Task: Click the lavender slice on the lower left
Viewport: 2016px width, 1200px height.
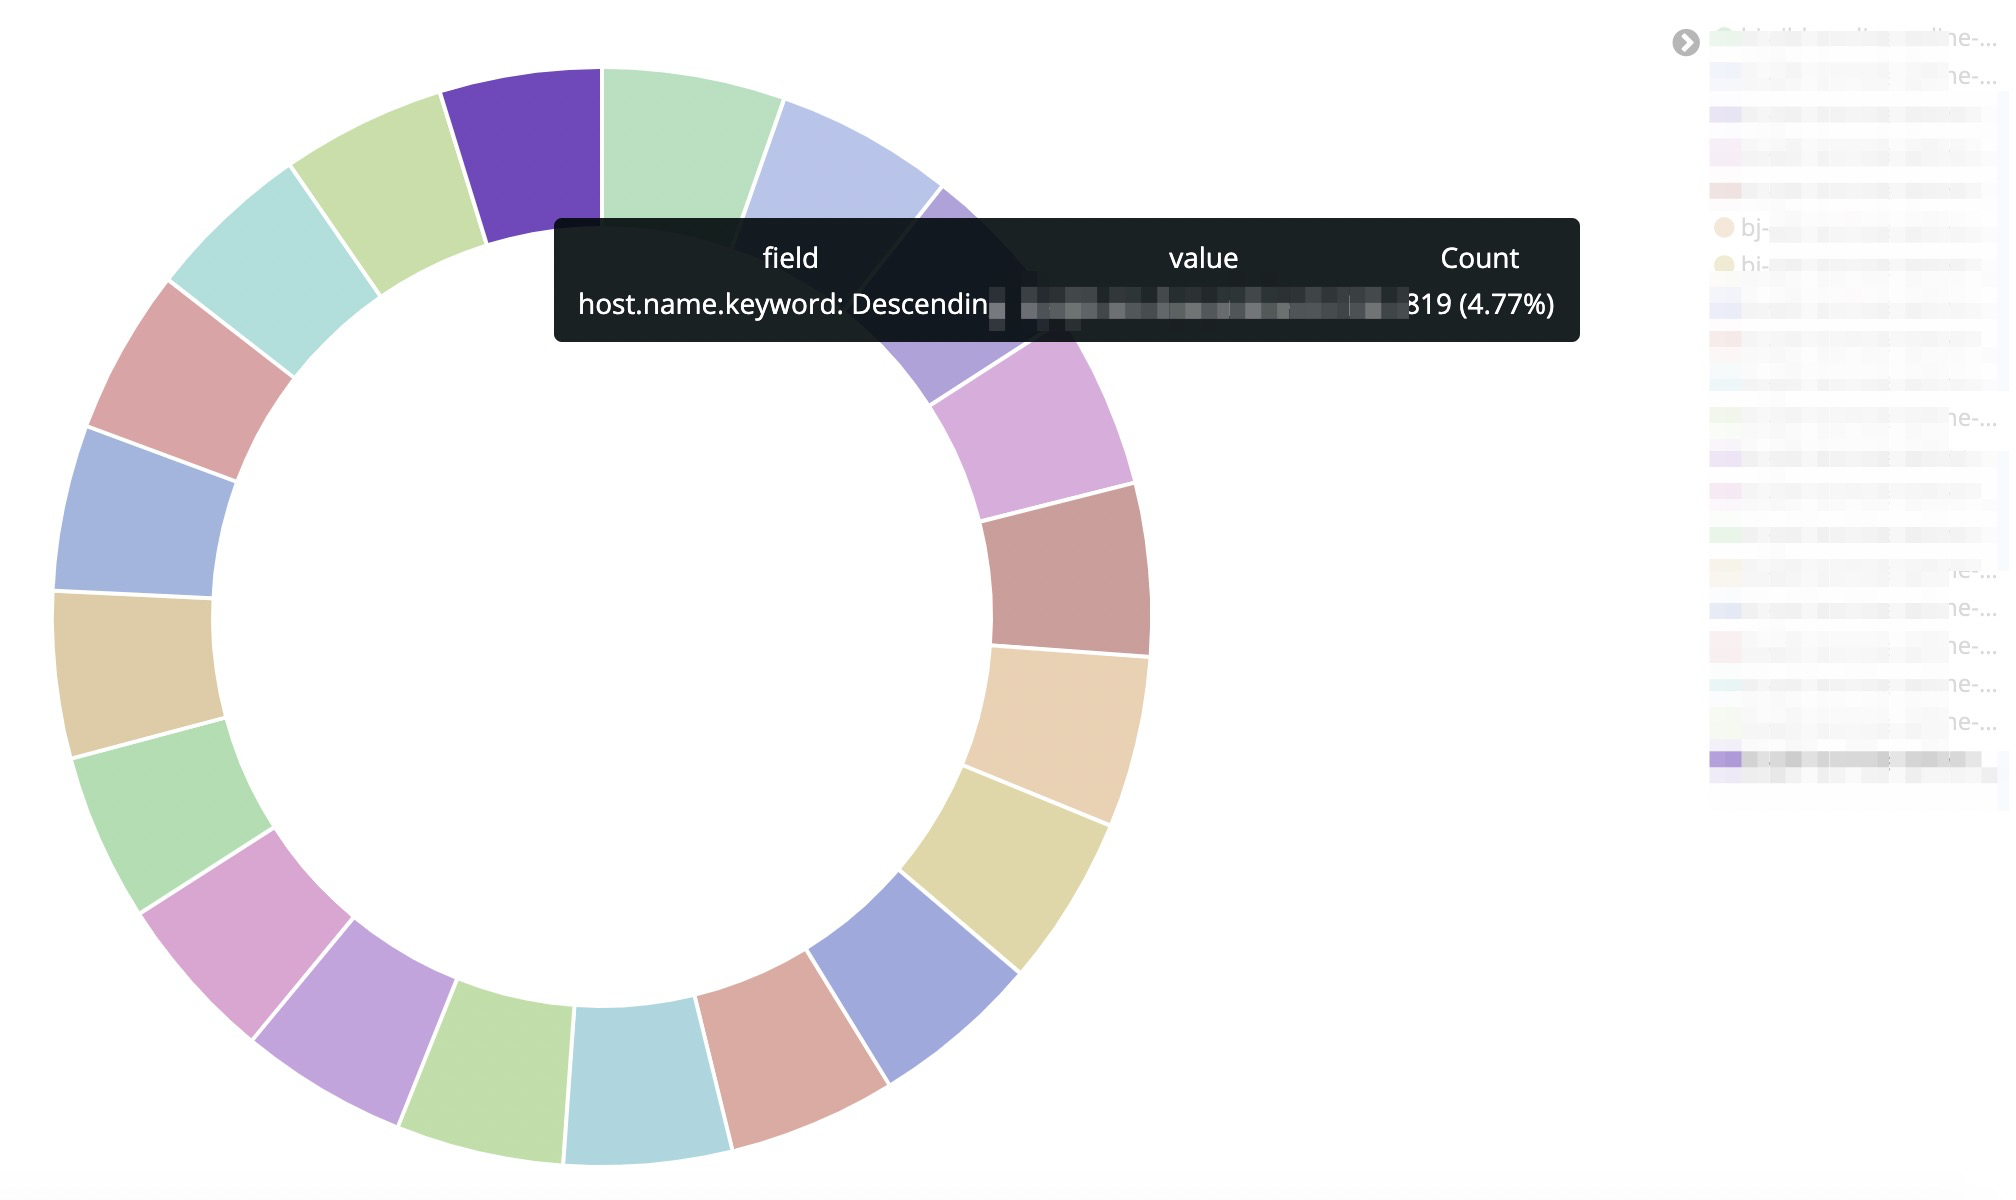Action: tap(355, 1020)
